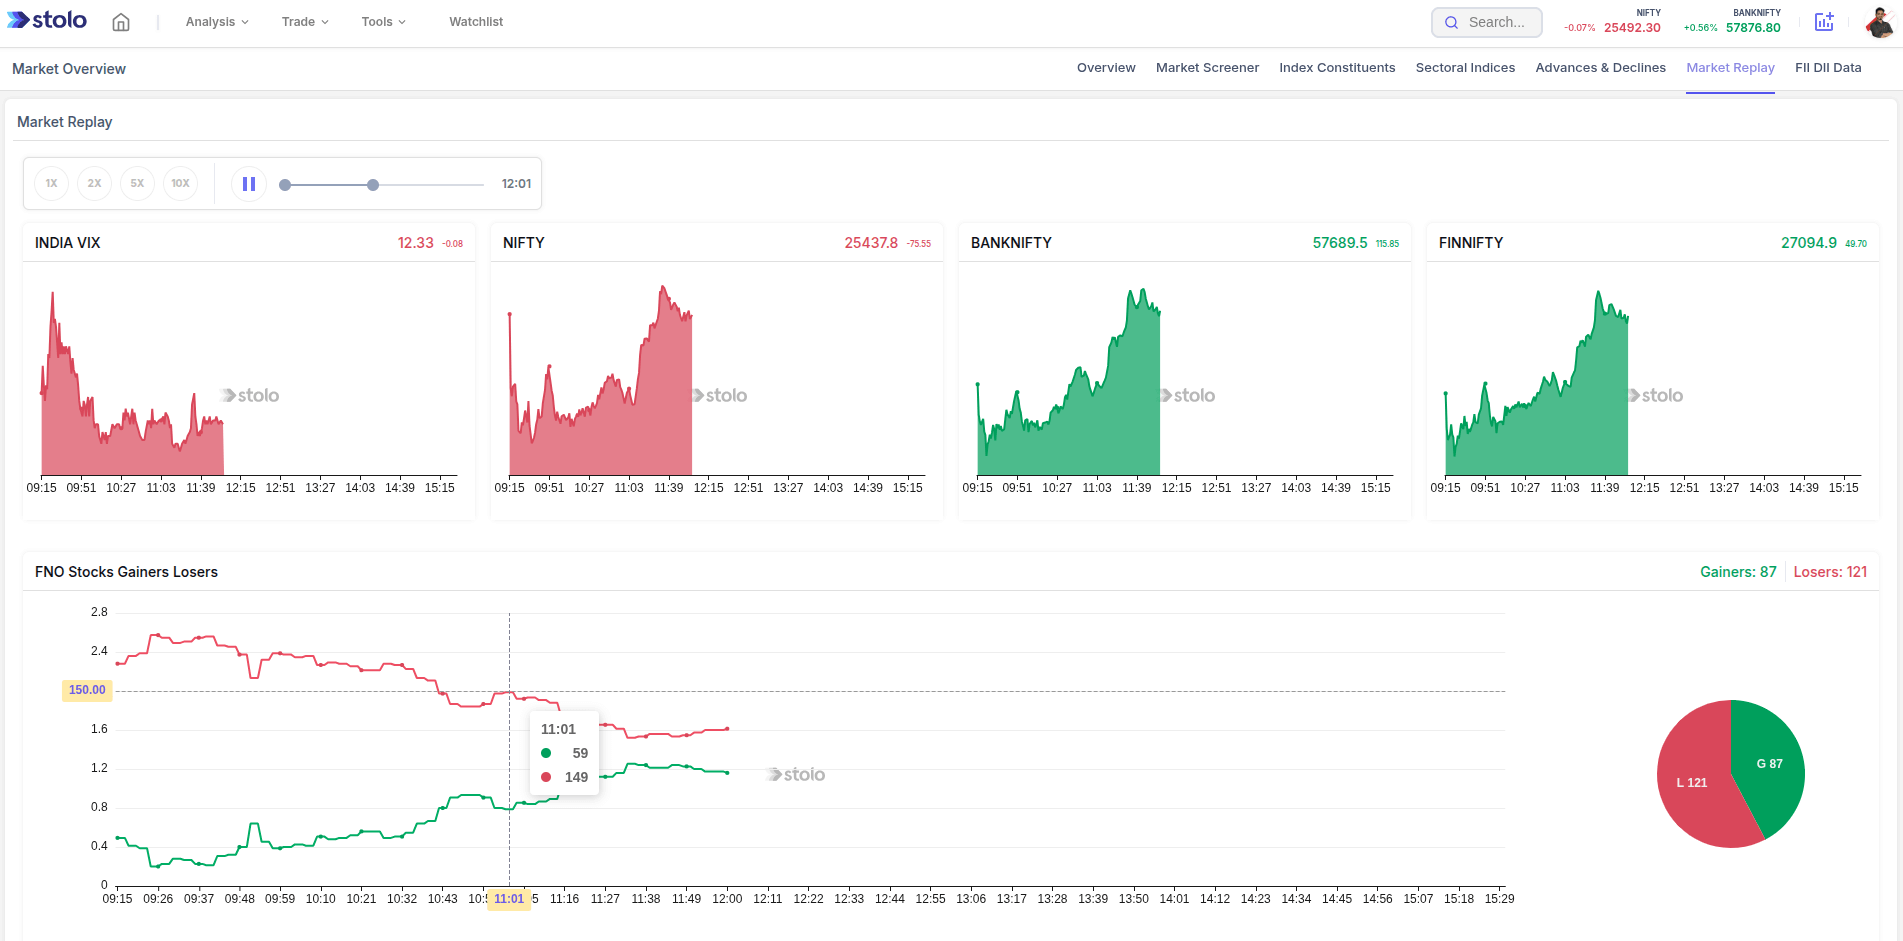Click inside the Search field
The height and width of the screenshot is (941, 1903).
point(1495,21)
